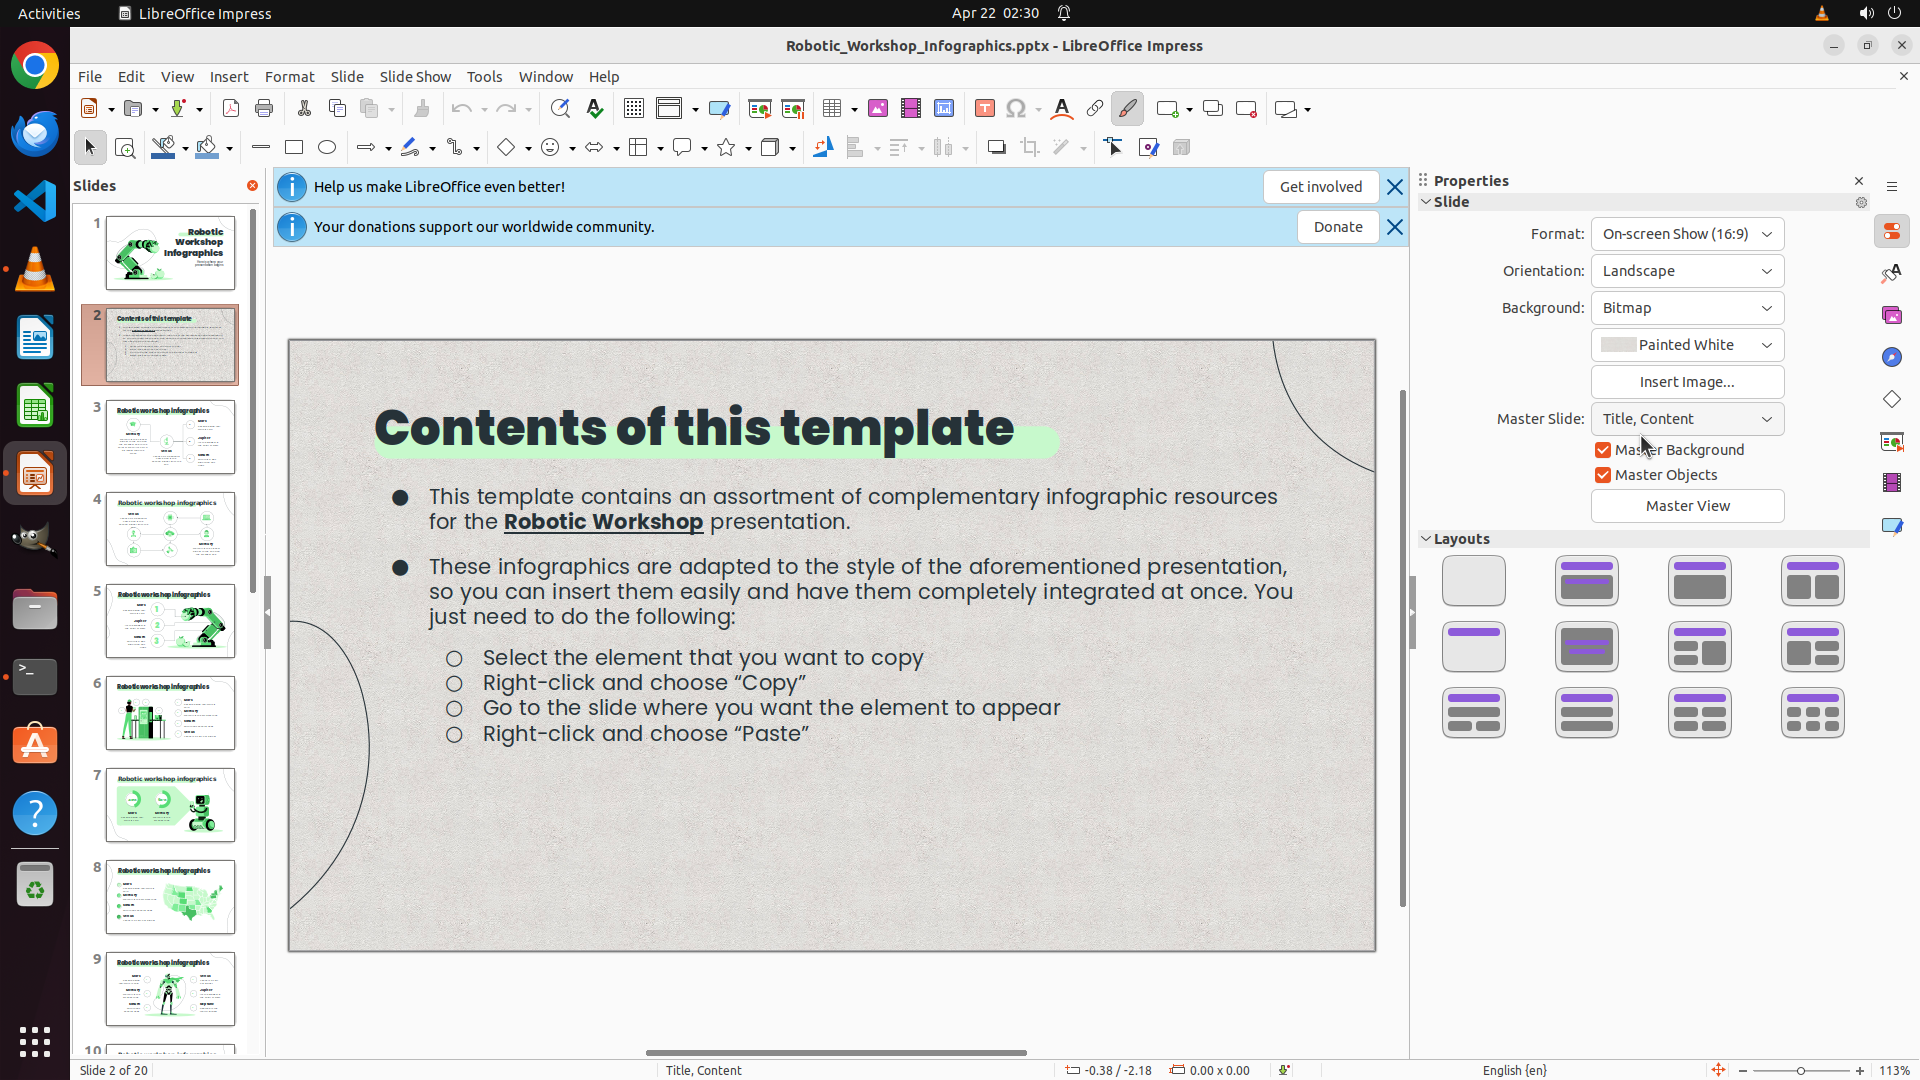Click the Insert Special Character omega icon
This screenshot has height=1080, width=1920.
[1016, 109]
